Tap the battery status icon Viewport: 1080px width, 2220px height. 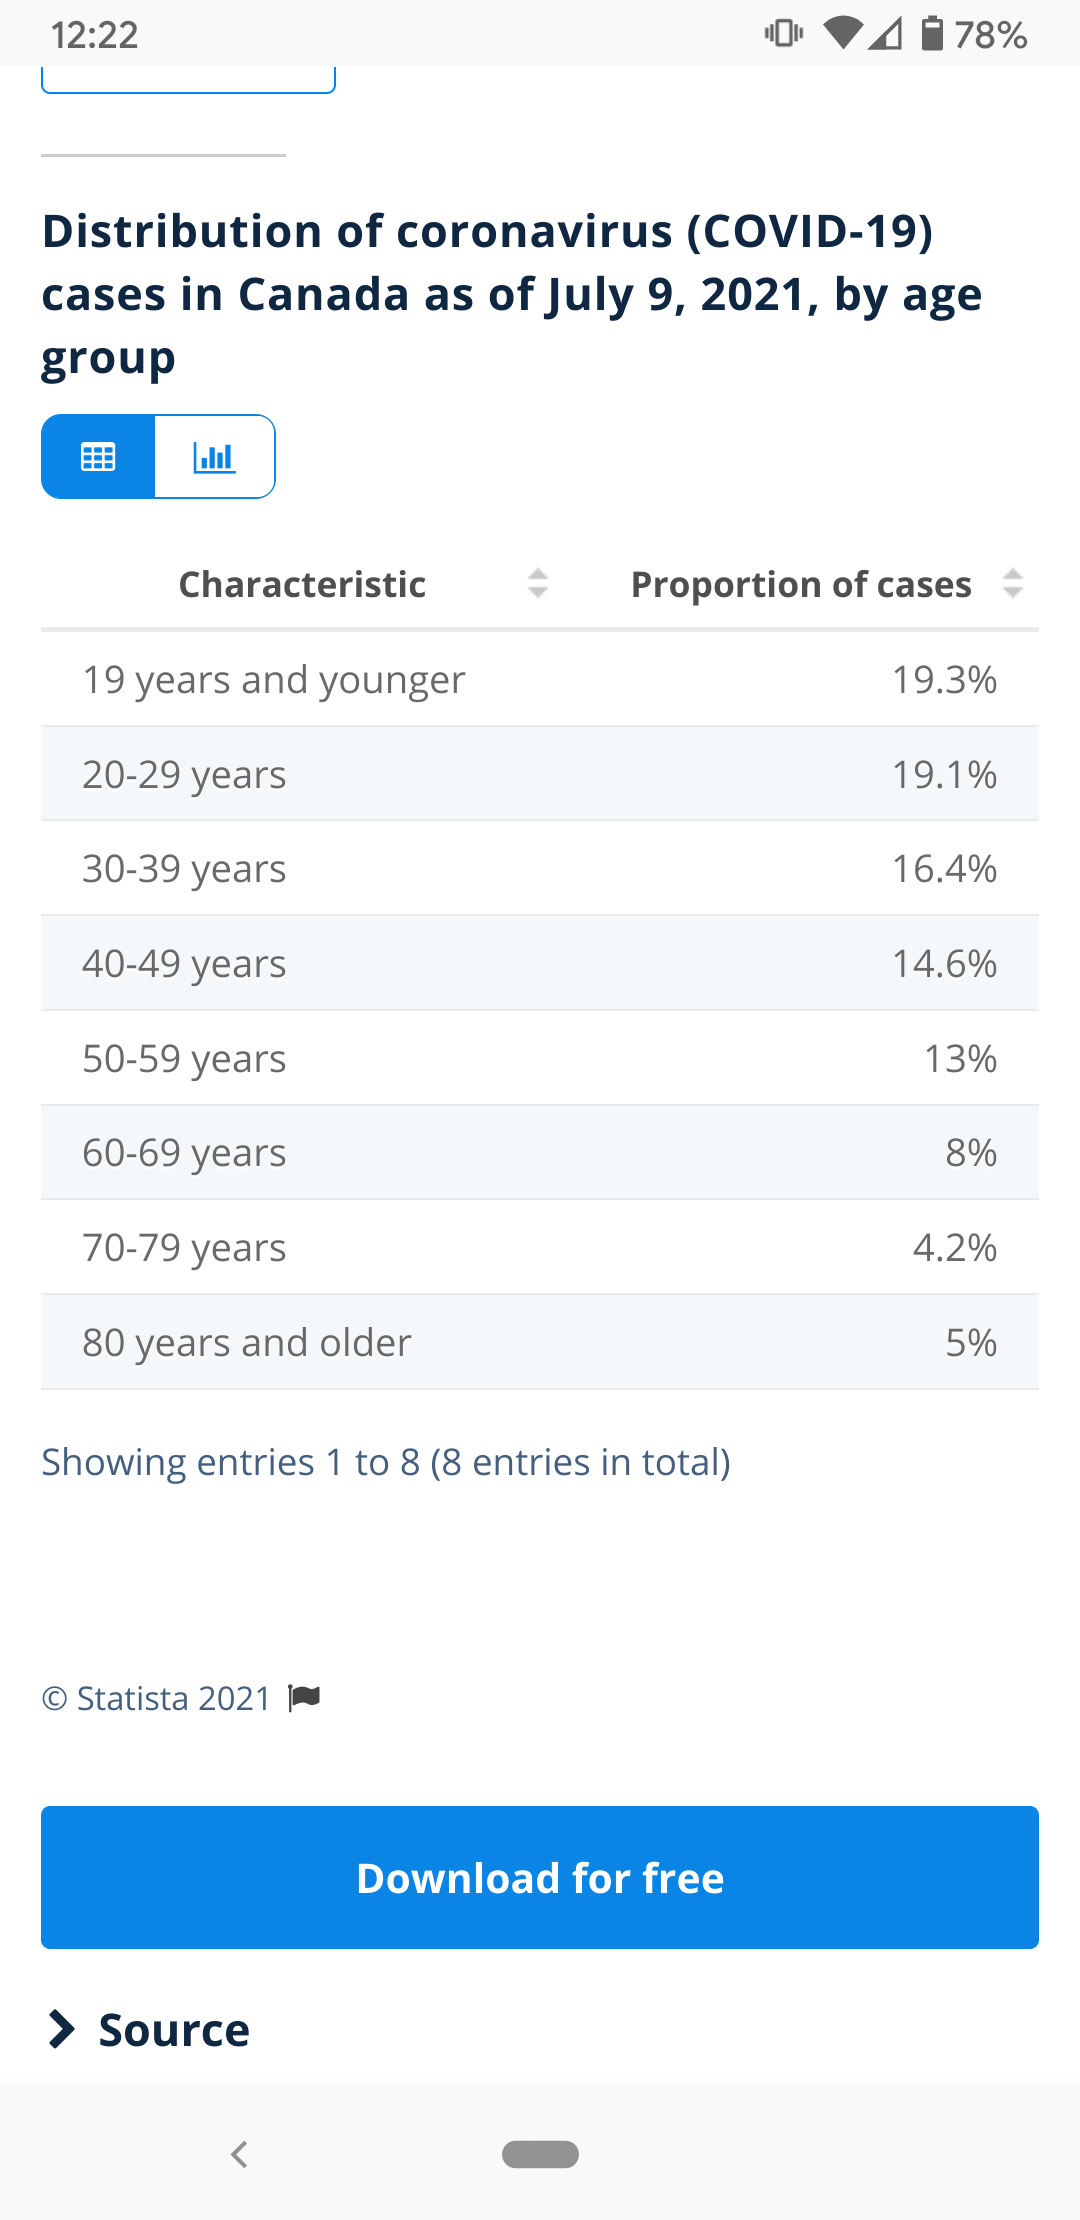[x=932, y=34]
